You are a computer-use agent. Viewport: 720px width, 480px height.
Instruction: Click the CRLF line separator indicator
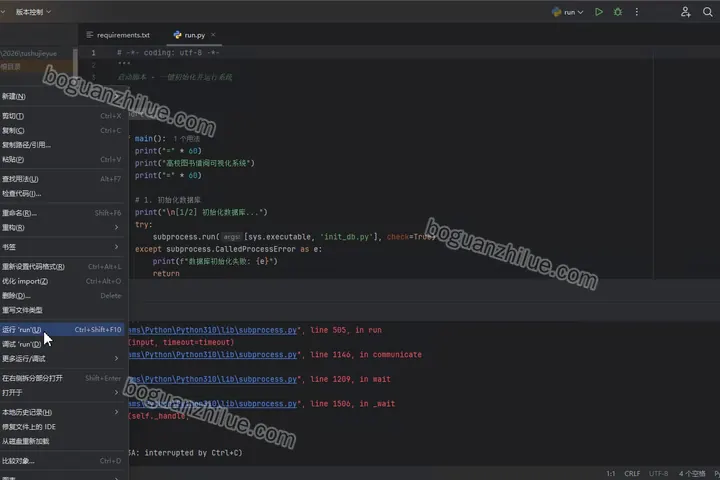tap(632, 474)
